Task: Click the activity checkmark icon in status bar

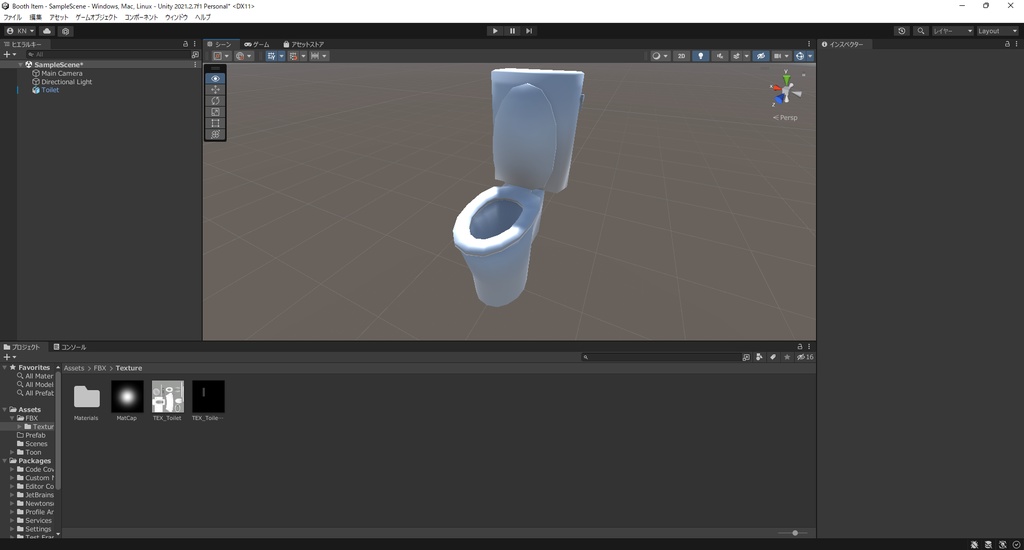Action: 1016,544
